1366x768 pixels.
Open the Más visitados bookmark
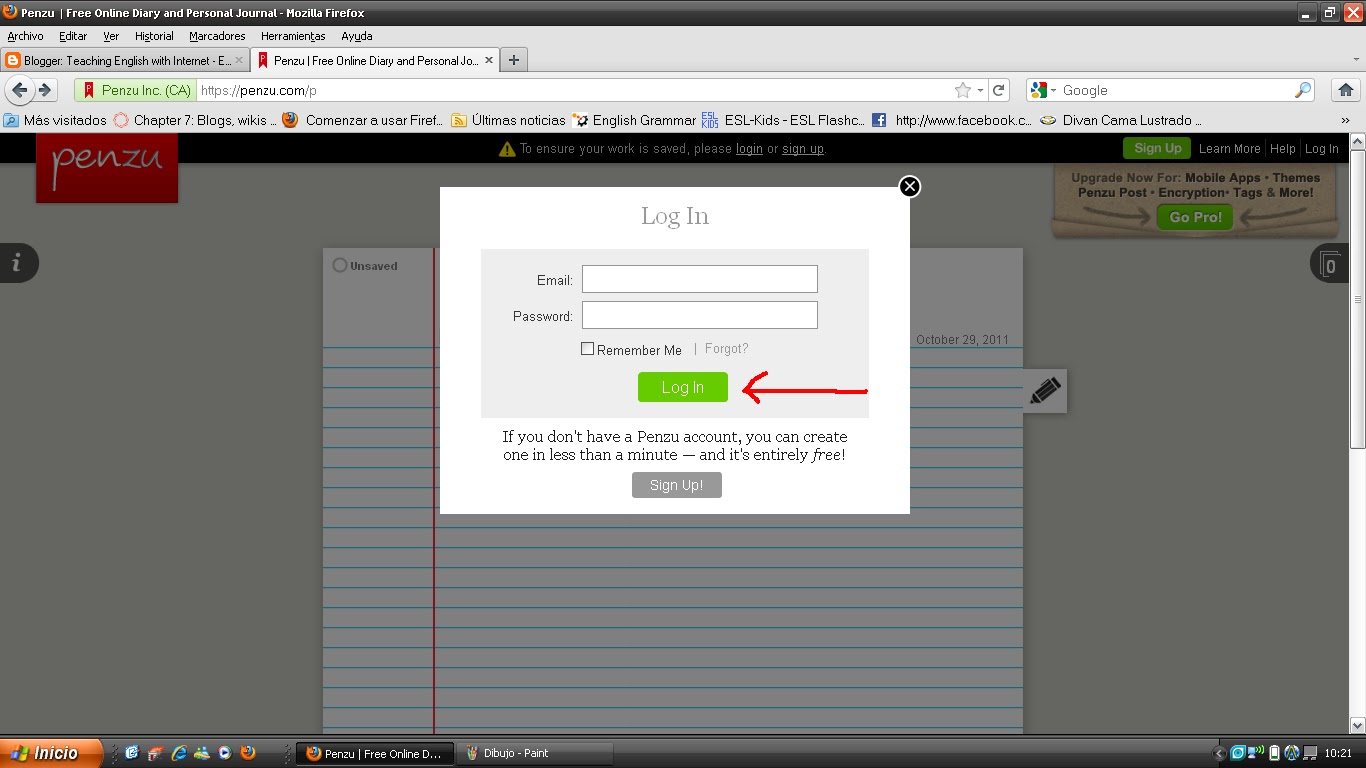(x=55, y=120)
